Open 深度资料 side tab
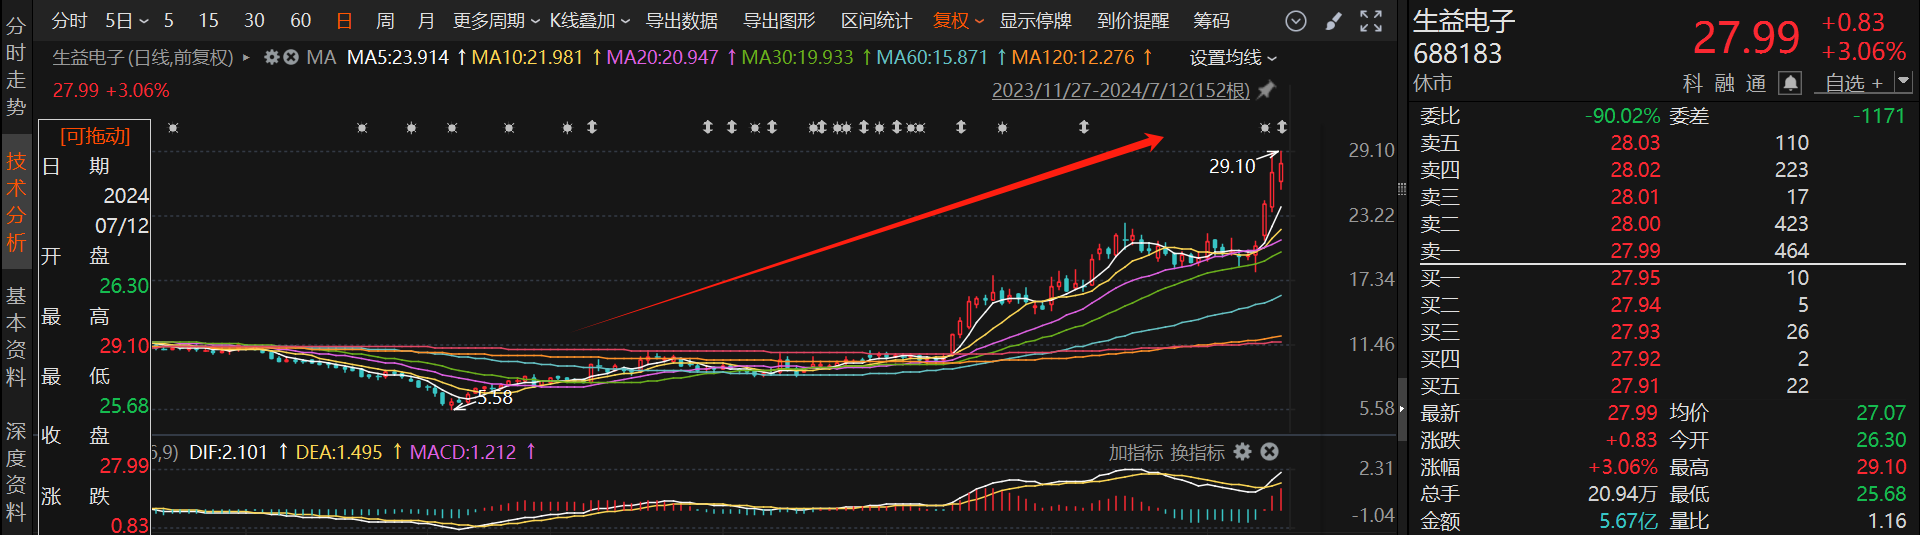Image resolution: width=1920 pixels, height=535 pixels. click(x=16, y=472)
